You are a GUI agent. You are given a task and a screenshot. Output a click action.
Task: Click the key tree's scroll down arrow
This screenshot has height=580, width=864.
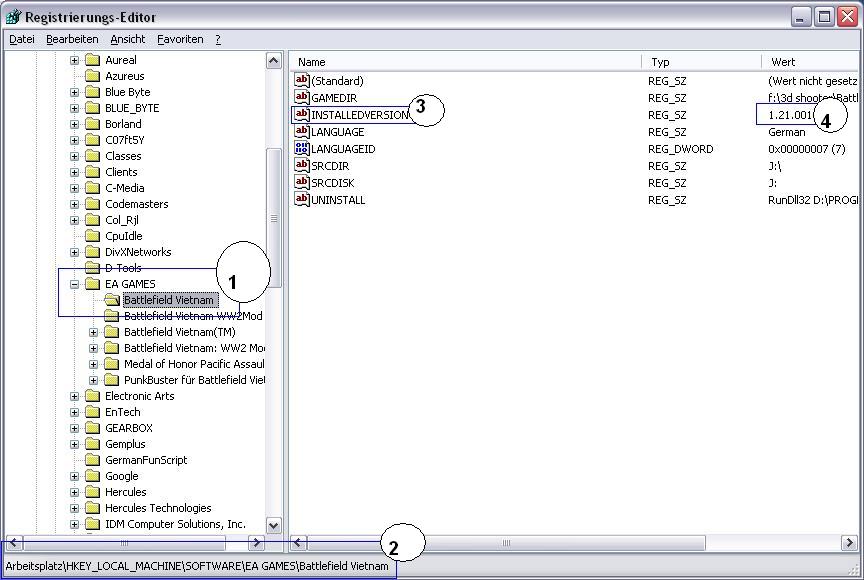click(274, 525)
